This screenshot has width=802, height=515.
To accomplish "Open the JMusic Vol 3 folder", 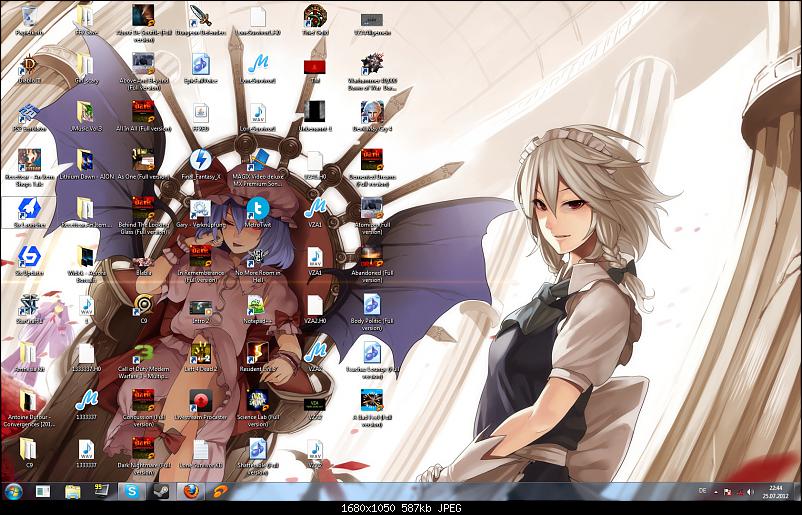I will tap(86, 112).
